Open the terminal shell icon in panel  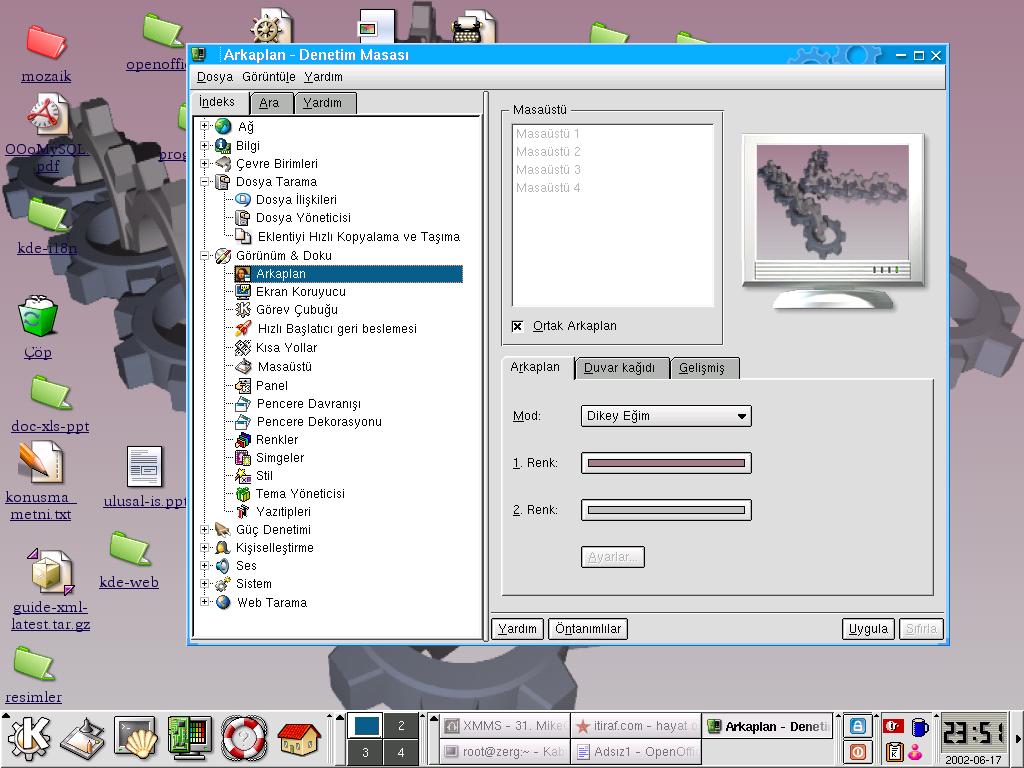(x=135, y=739)
